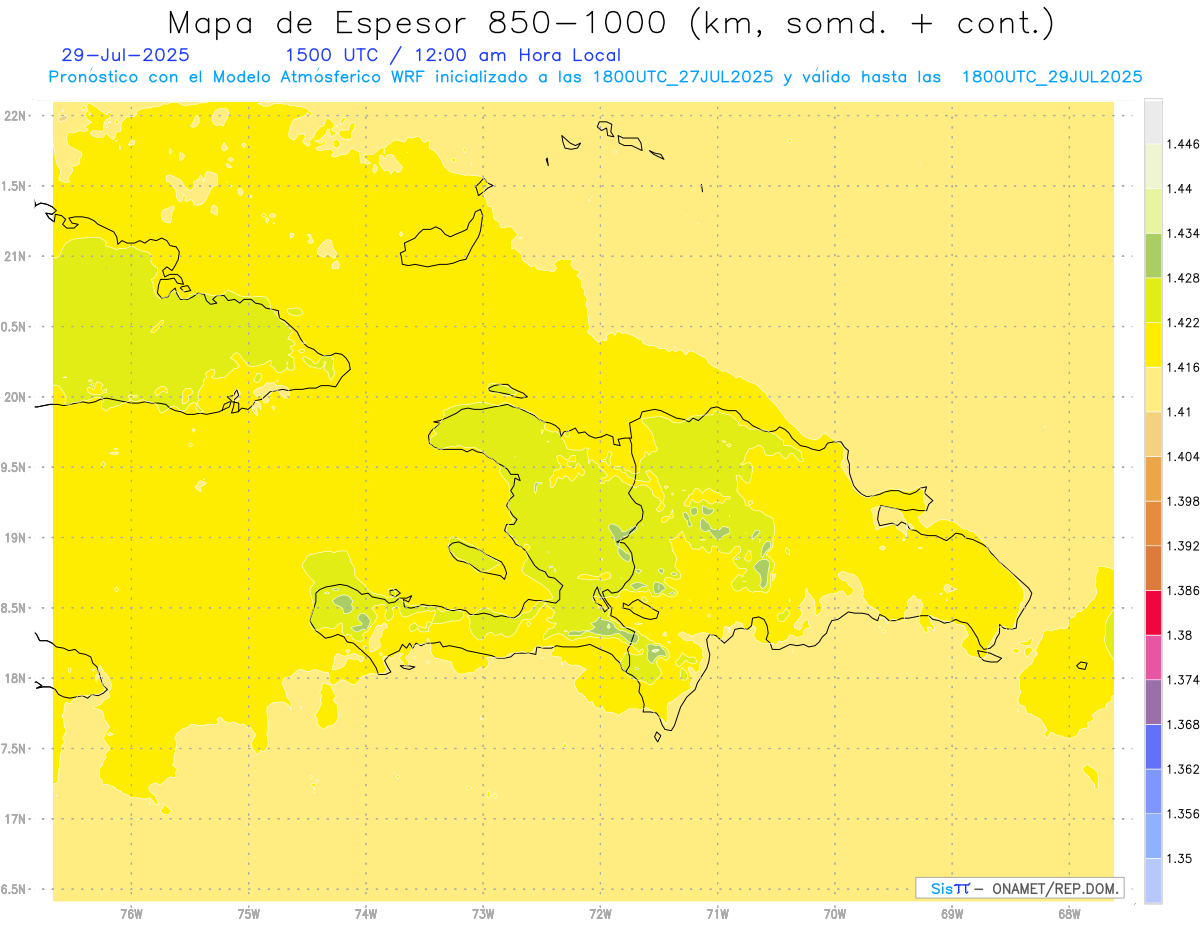This screenshot has width=1200, height=927.
Task: Click the legend value 1.404
Action: click(x=1184, y=456)
